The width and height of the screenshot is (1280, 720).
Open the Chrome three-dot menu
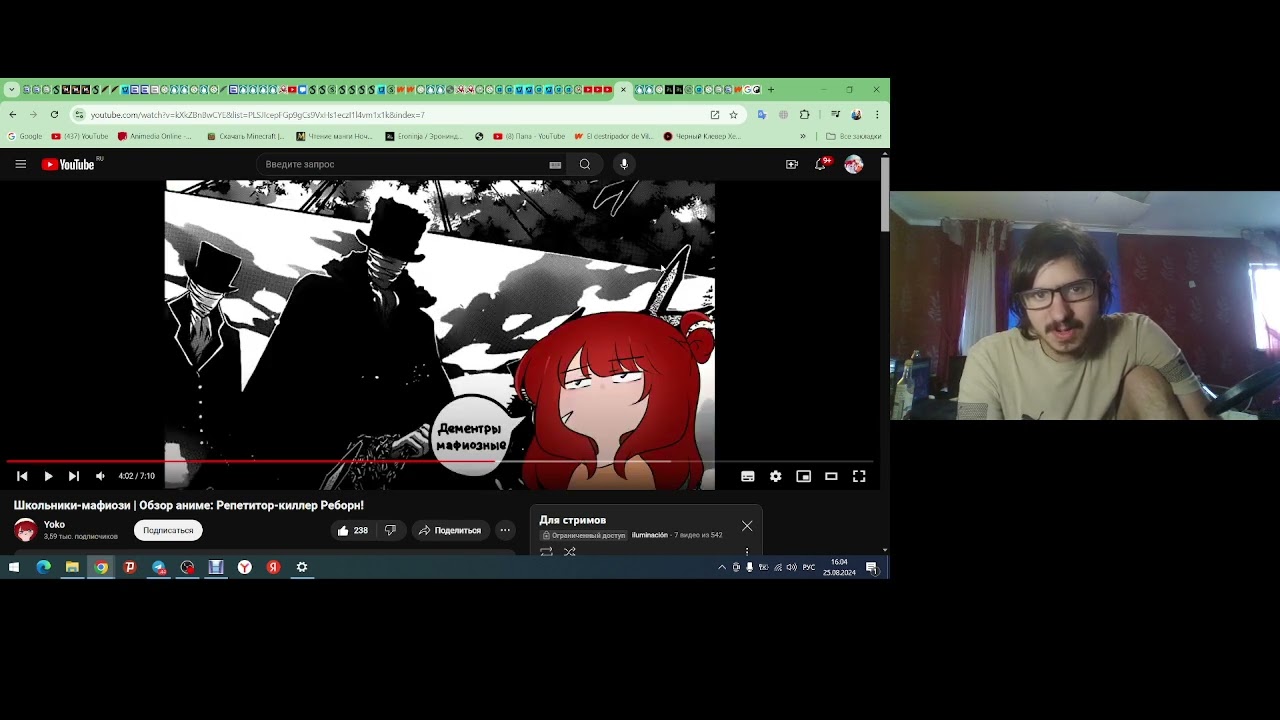pos(877,115)
